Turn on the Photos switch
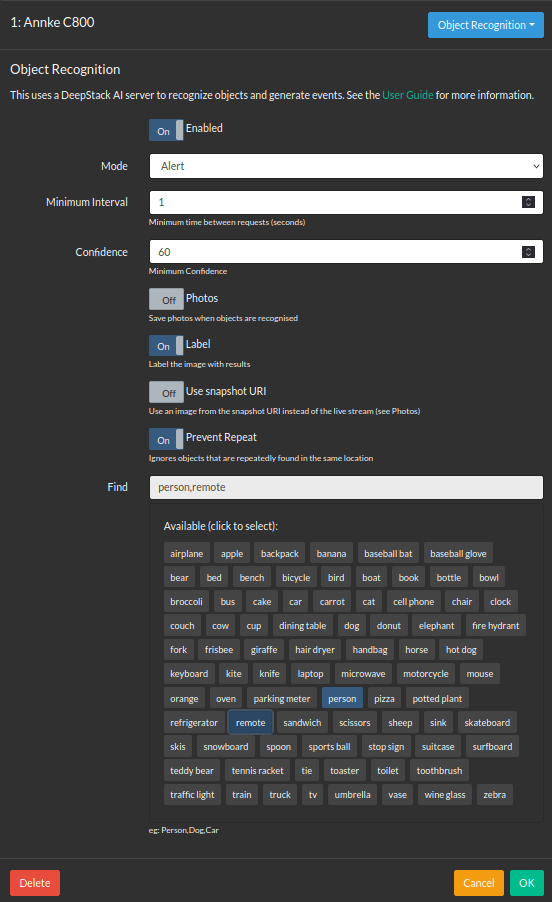Viewport: 552px width, 902px height. [166, 299]
